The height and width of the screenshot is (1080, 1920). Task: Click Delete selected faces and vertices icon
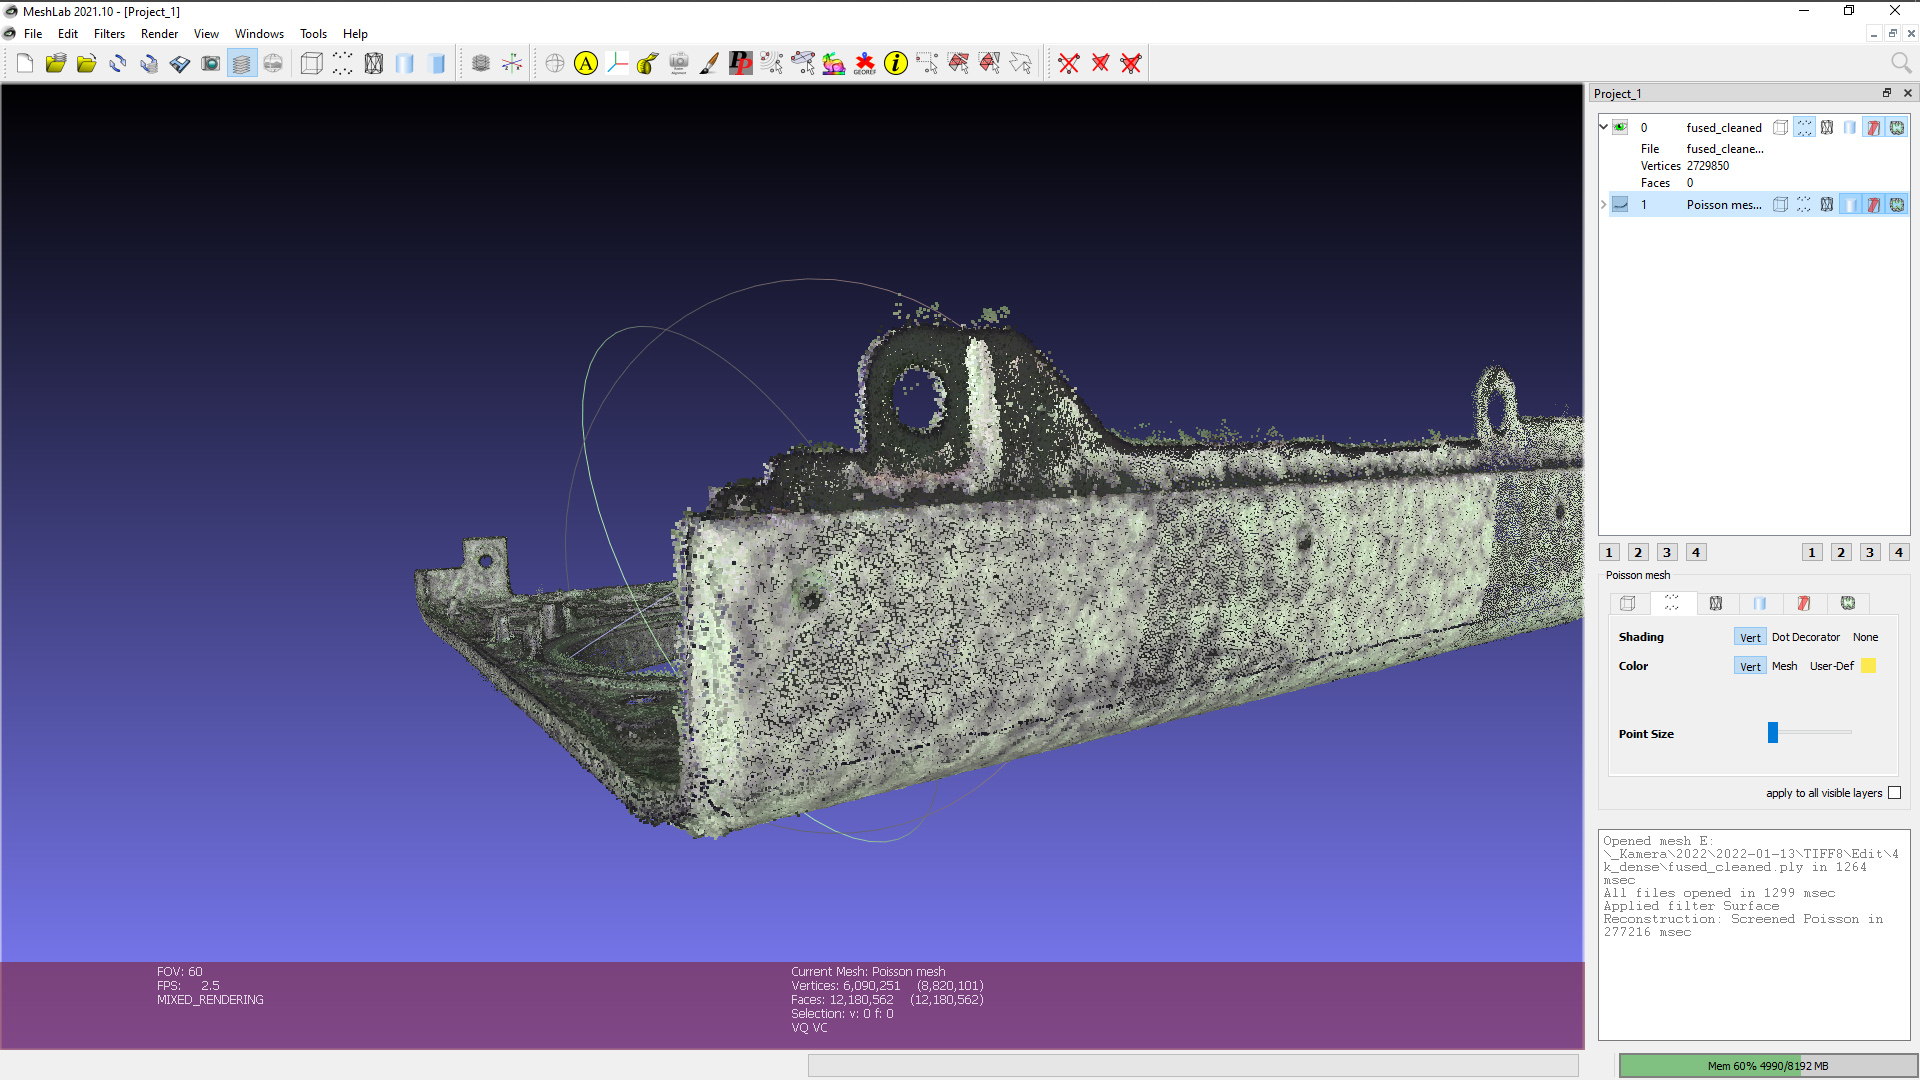(1131, 64)
